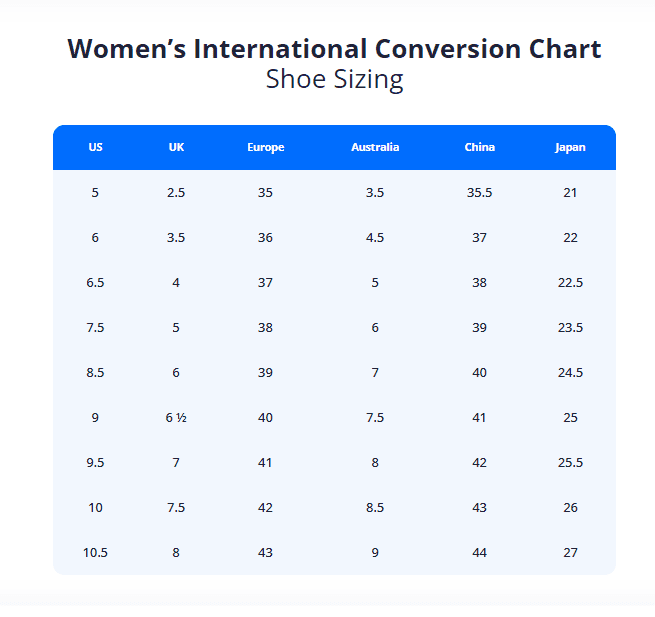Click Japan size 24.5 cell
655x617 pixels.
click(570, 372)
